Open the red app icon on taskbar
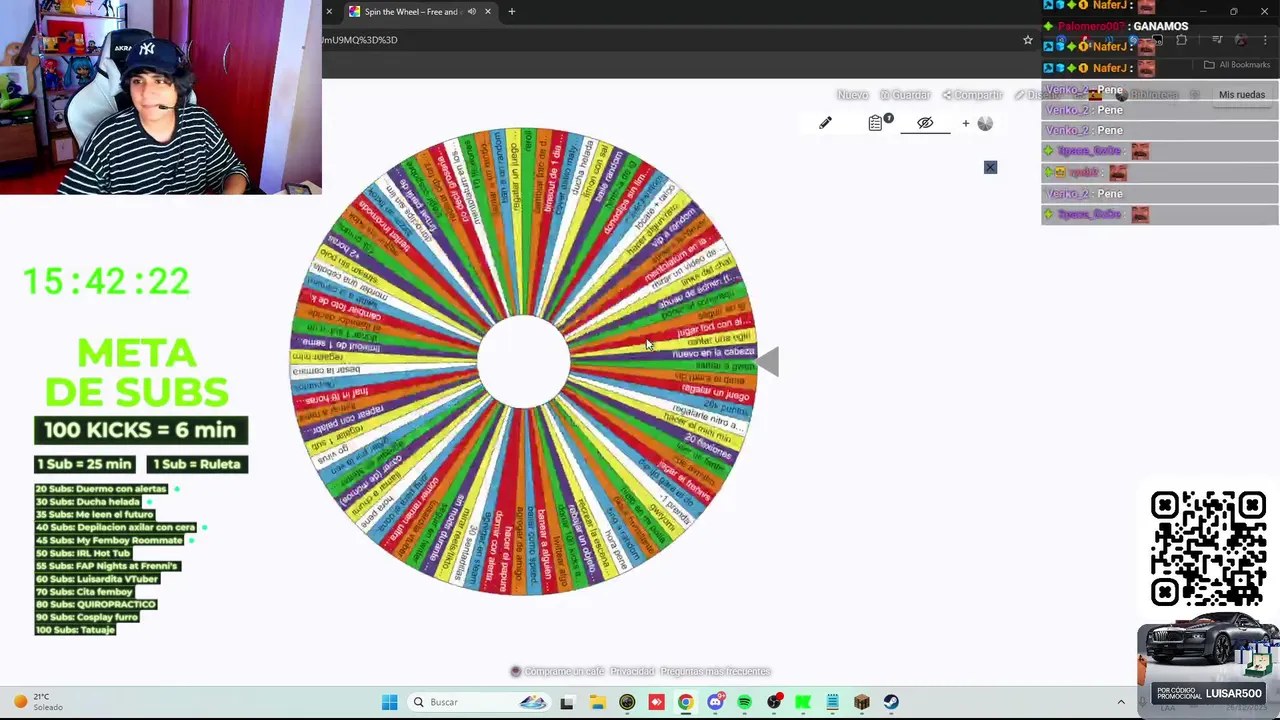1280x720 pixels. (656, 702)
